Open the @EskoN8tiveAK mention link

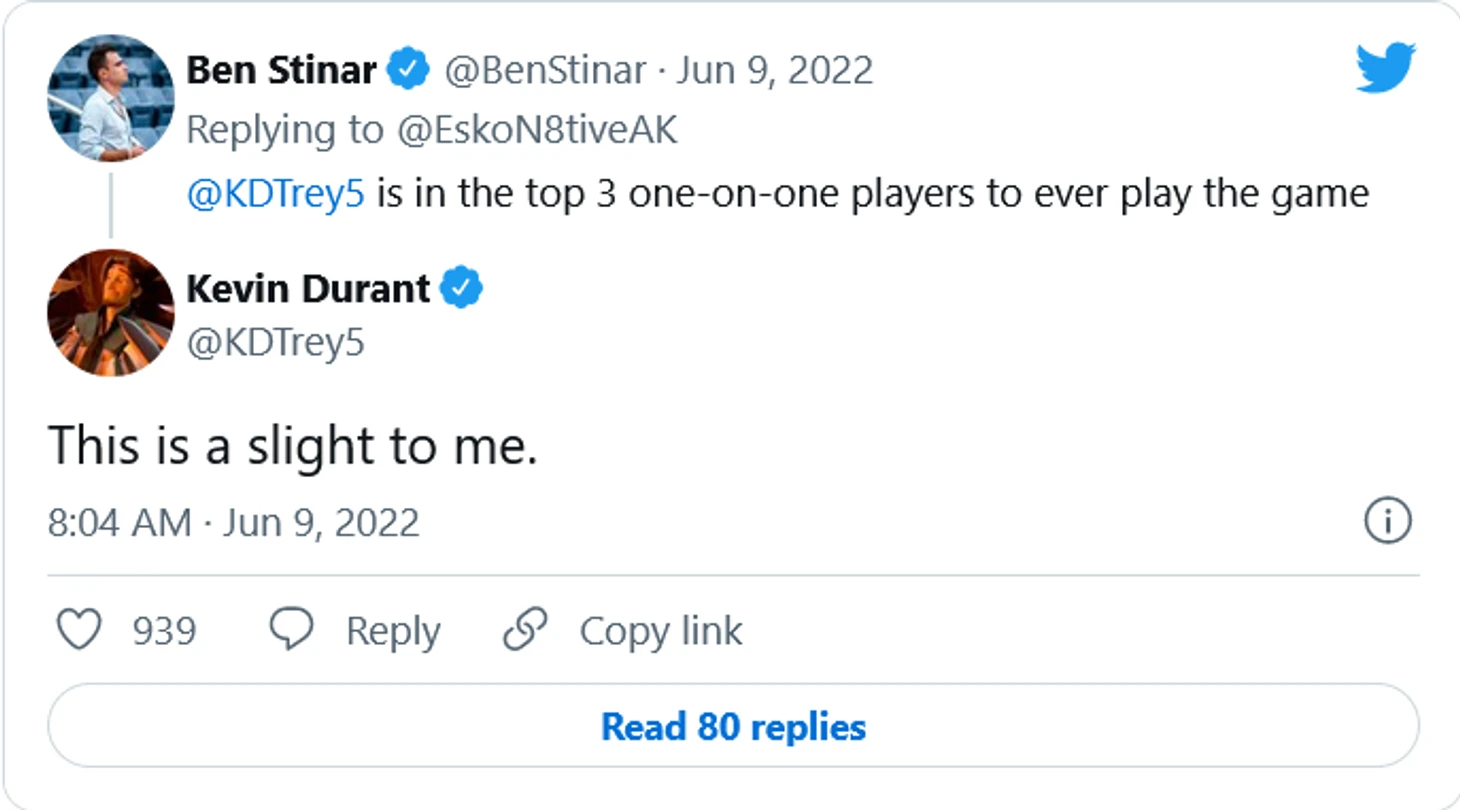pos(537,130)
